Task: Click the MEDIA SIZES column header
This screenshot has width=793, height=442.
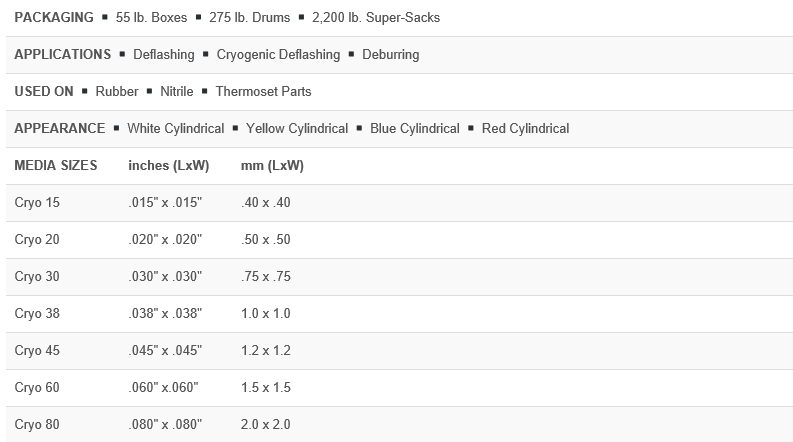Action: [x=56, y=165]
